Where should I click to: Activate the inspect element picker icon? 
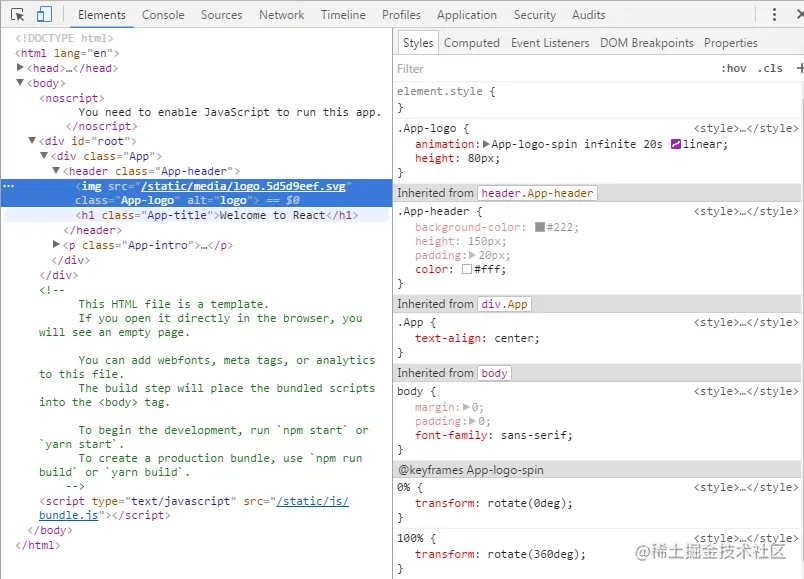pos(17,14)
